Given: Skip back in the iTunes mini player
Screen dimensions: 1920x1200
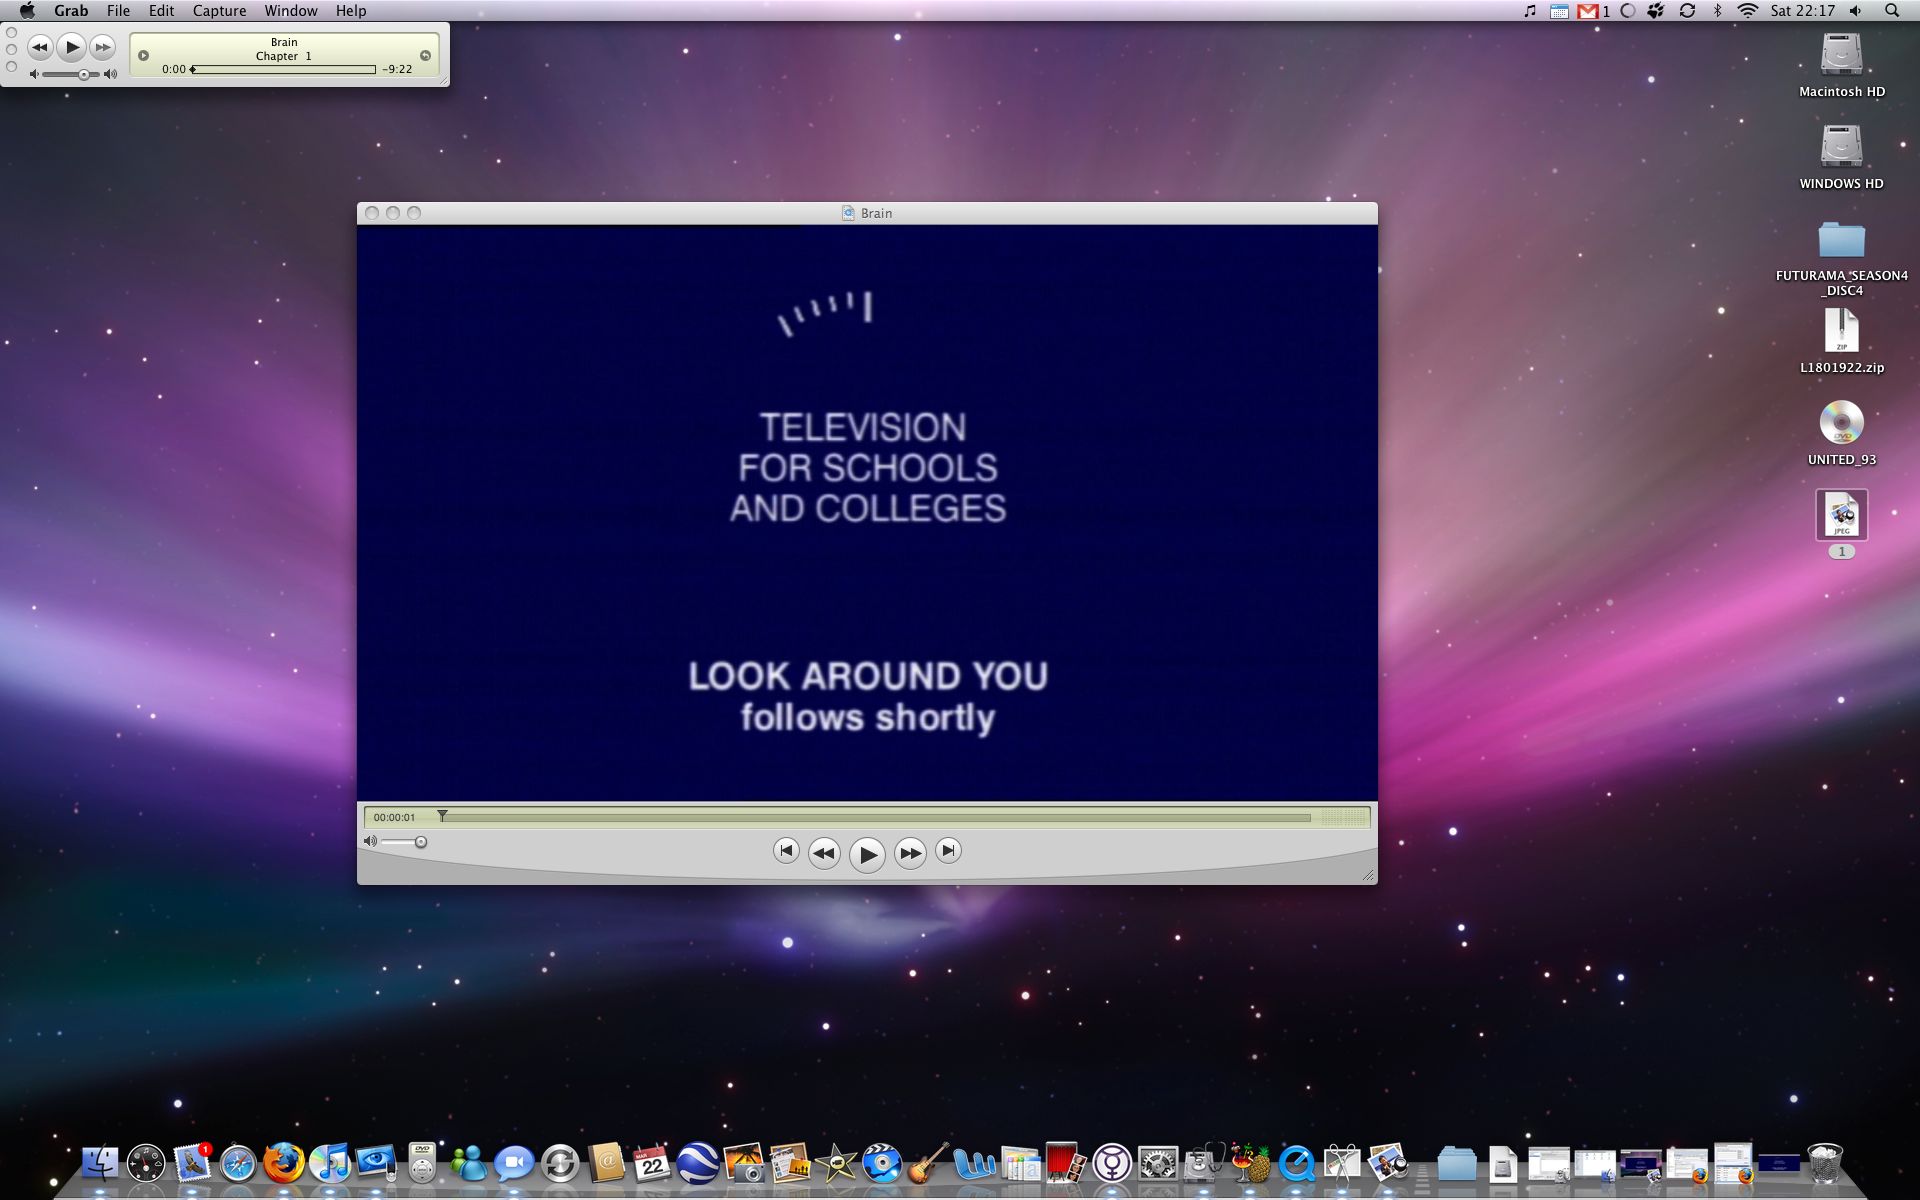Looking at the screenshot, I should tap(39, 47).
